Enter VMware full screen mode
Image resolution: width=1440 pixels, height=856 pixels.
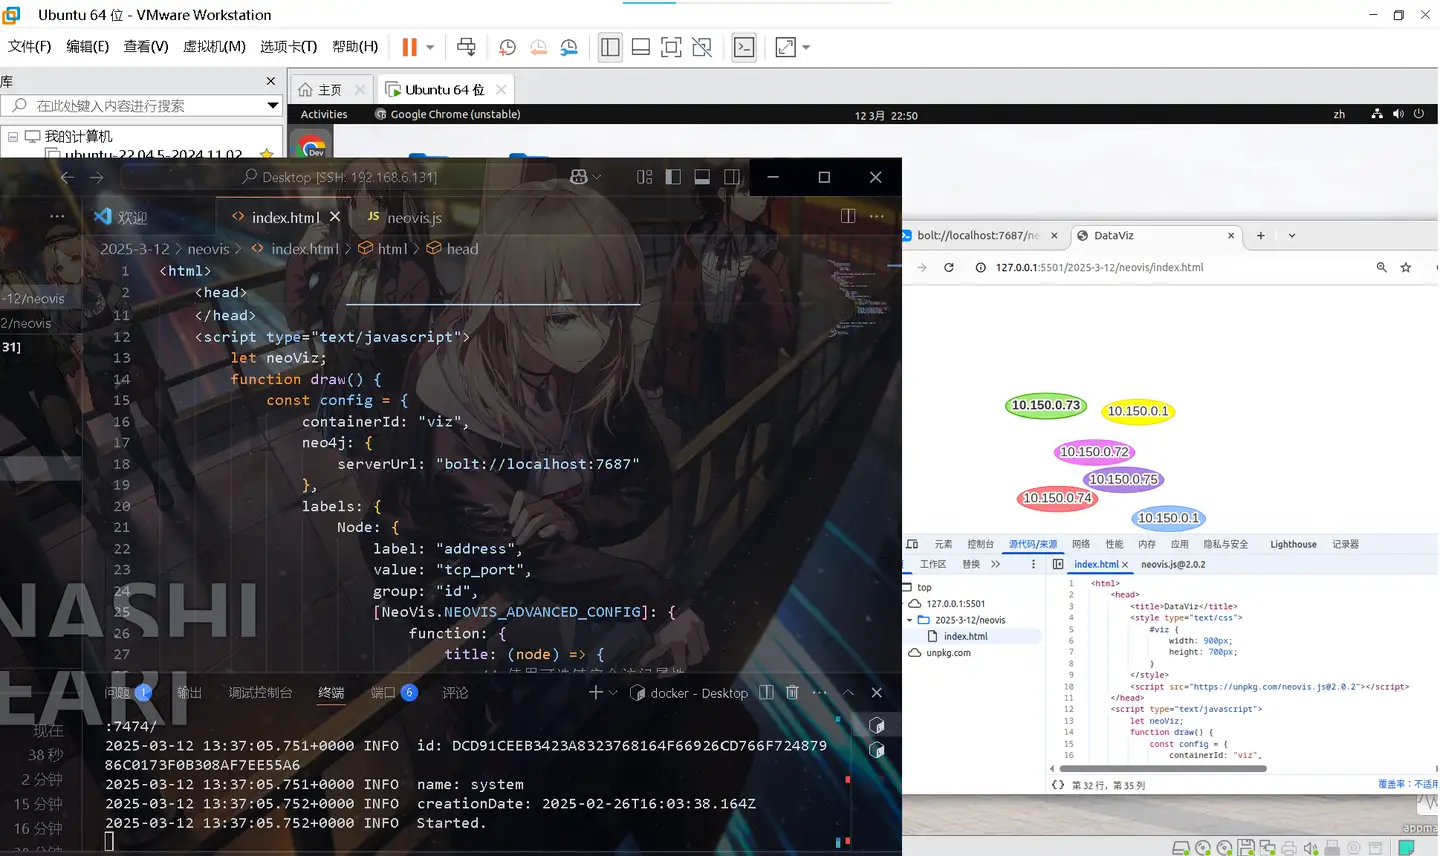(671, 47)
